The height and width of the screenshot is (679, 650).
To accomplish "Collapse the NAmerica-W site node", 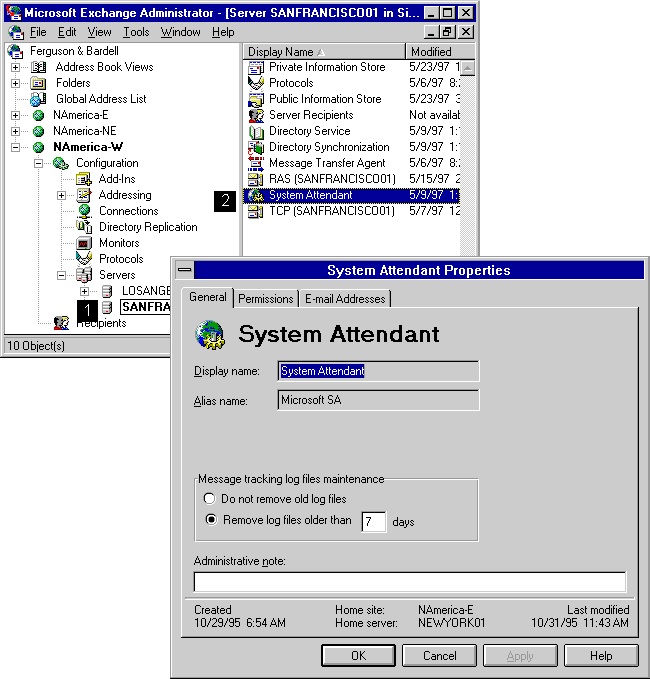I will (x=16, y=147).
